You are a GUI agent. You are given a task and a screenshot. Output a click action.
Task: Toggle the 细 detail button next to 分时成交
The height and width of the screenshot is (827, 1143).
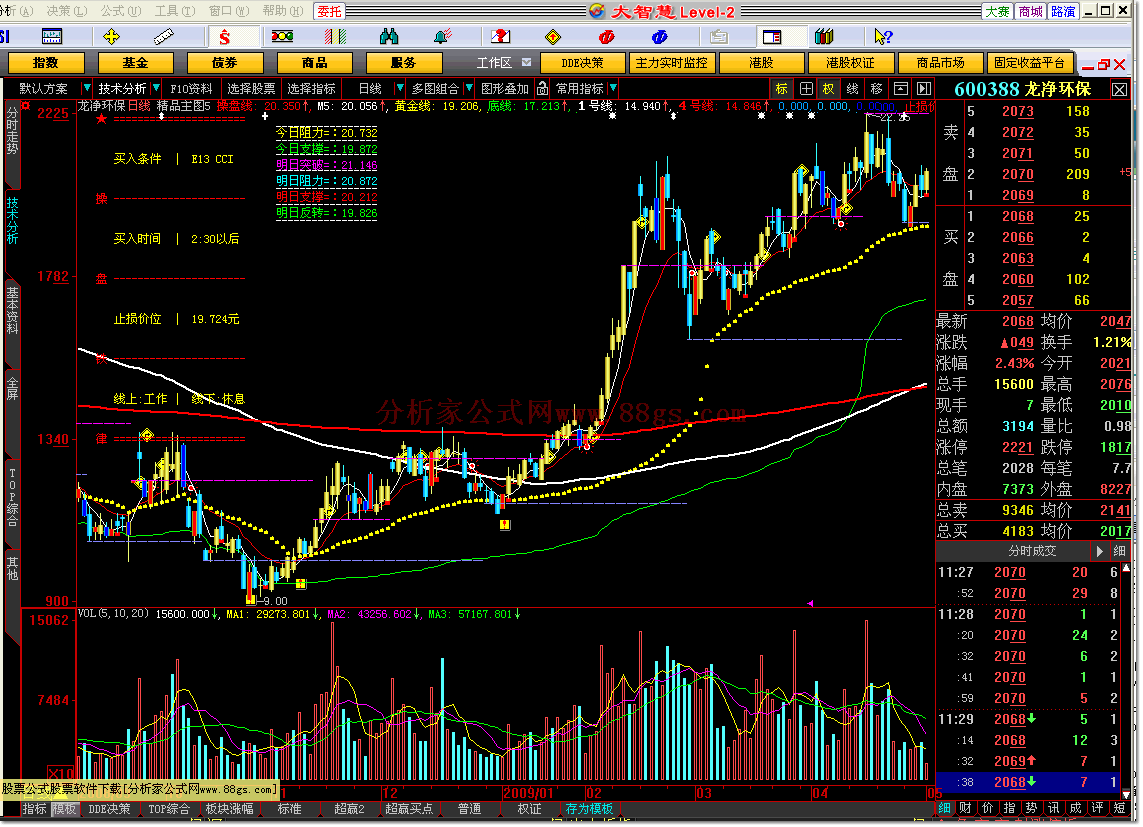click(x=1120, y=551)
